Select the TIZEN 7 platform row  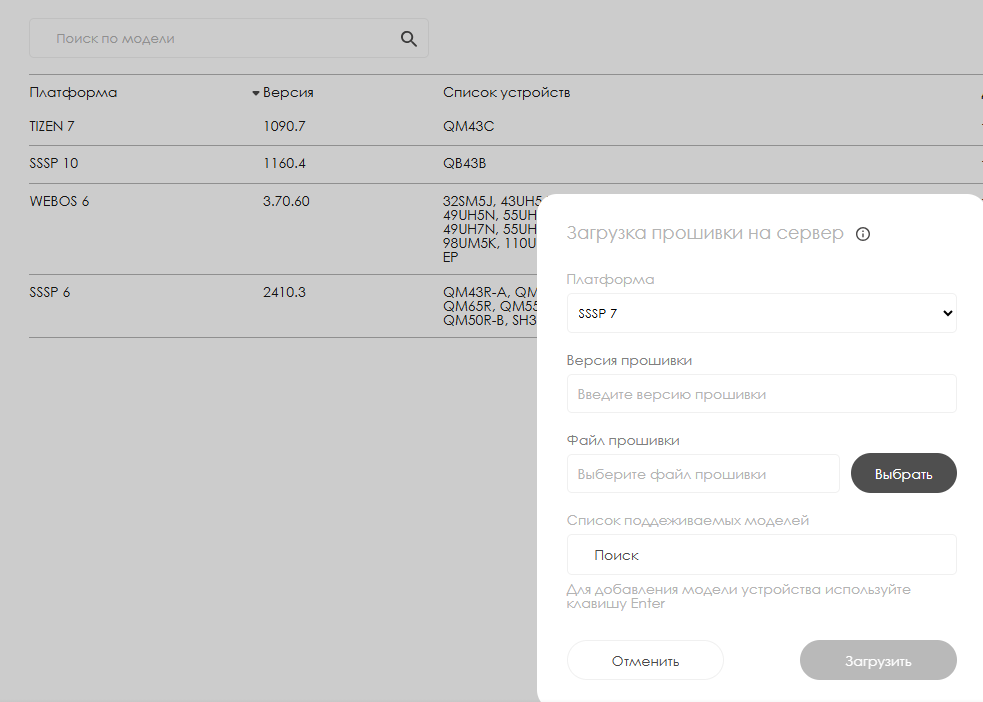52,127
